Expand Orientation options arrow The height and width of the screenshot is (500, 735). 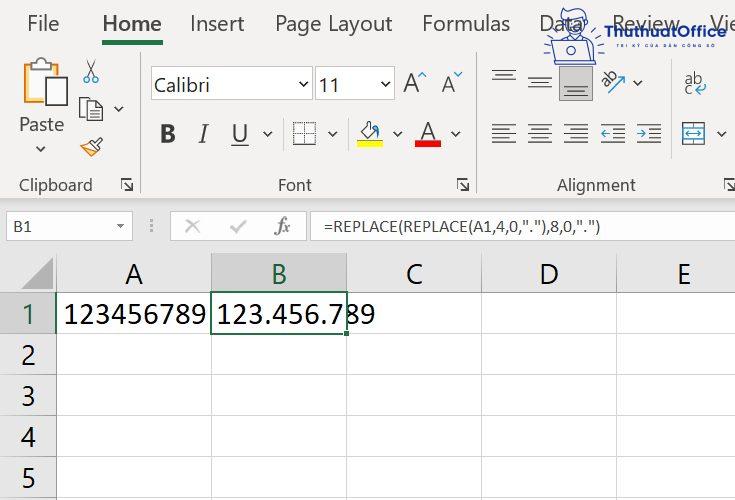click(638, 83)
